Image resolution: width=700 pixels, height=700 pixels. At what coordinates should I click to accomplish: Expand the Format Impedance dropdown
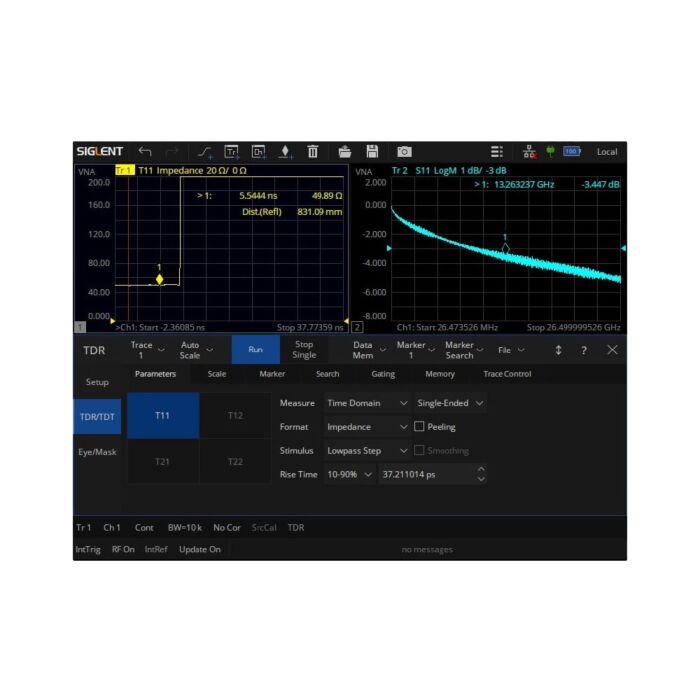click(x=367, y=427)
